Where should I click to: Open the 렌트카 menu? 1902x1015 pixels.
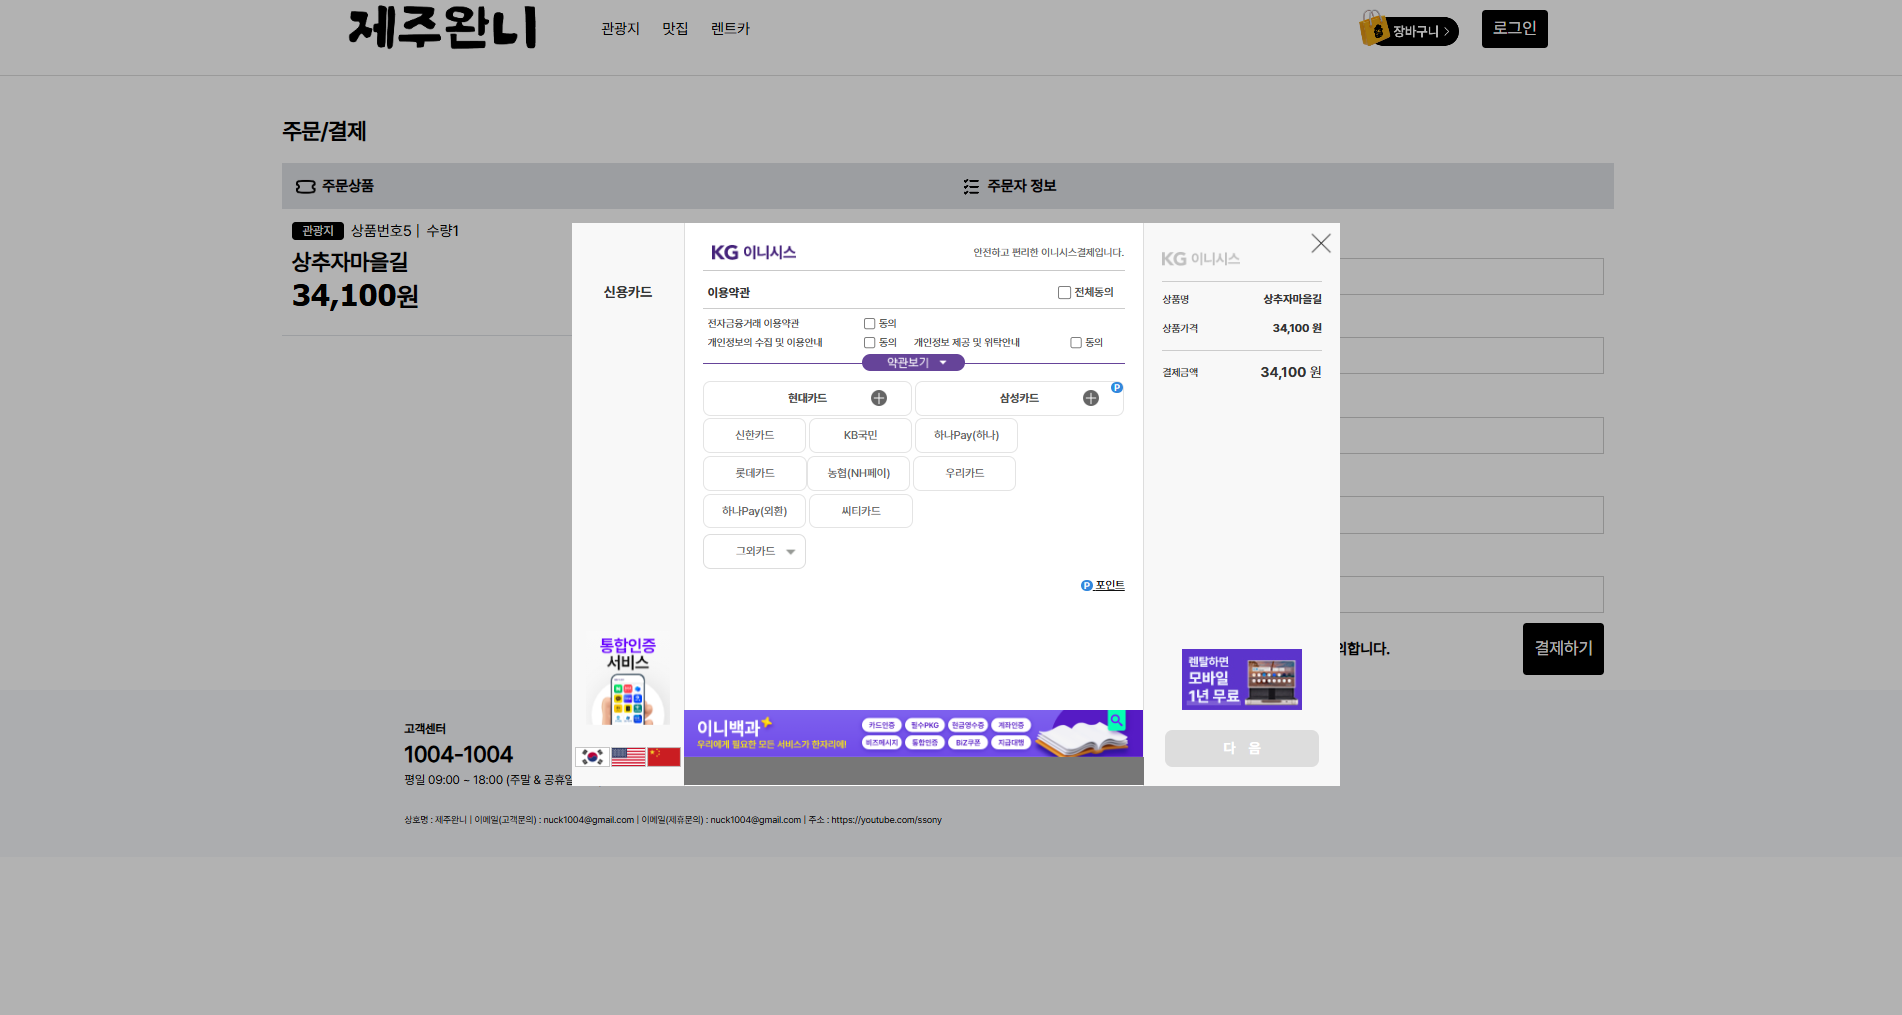730,29
